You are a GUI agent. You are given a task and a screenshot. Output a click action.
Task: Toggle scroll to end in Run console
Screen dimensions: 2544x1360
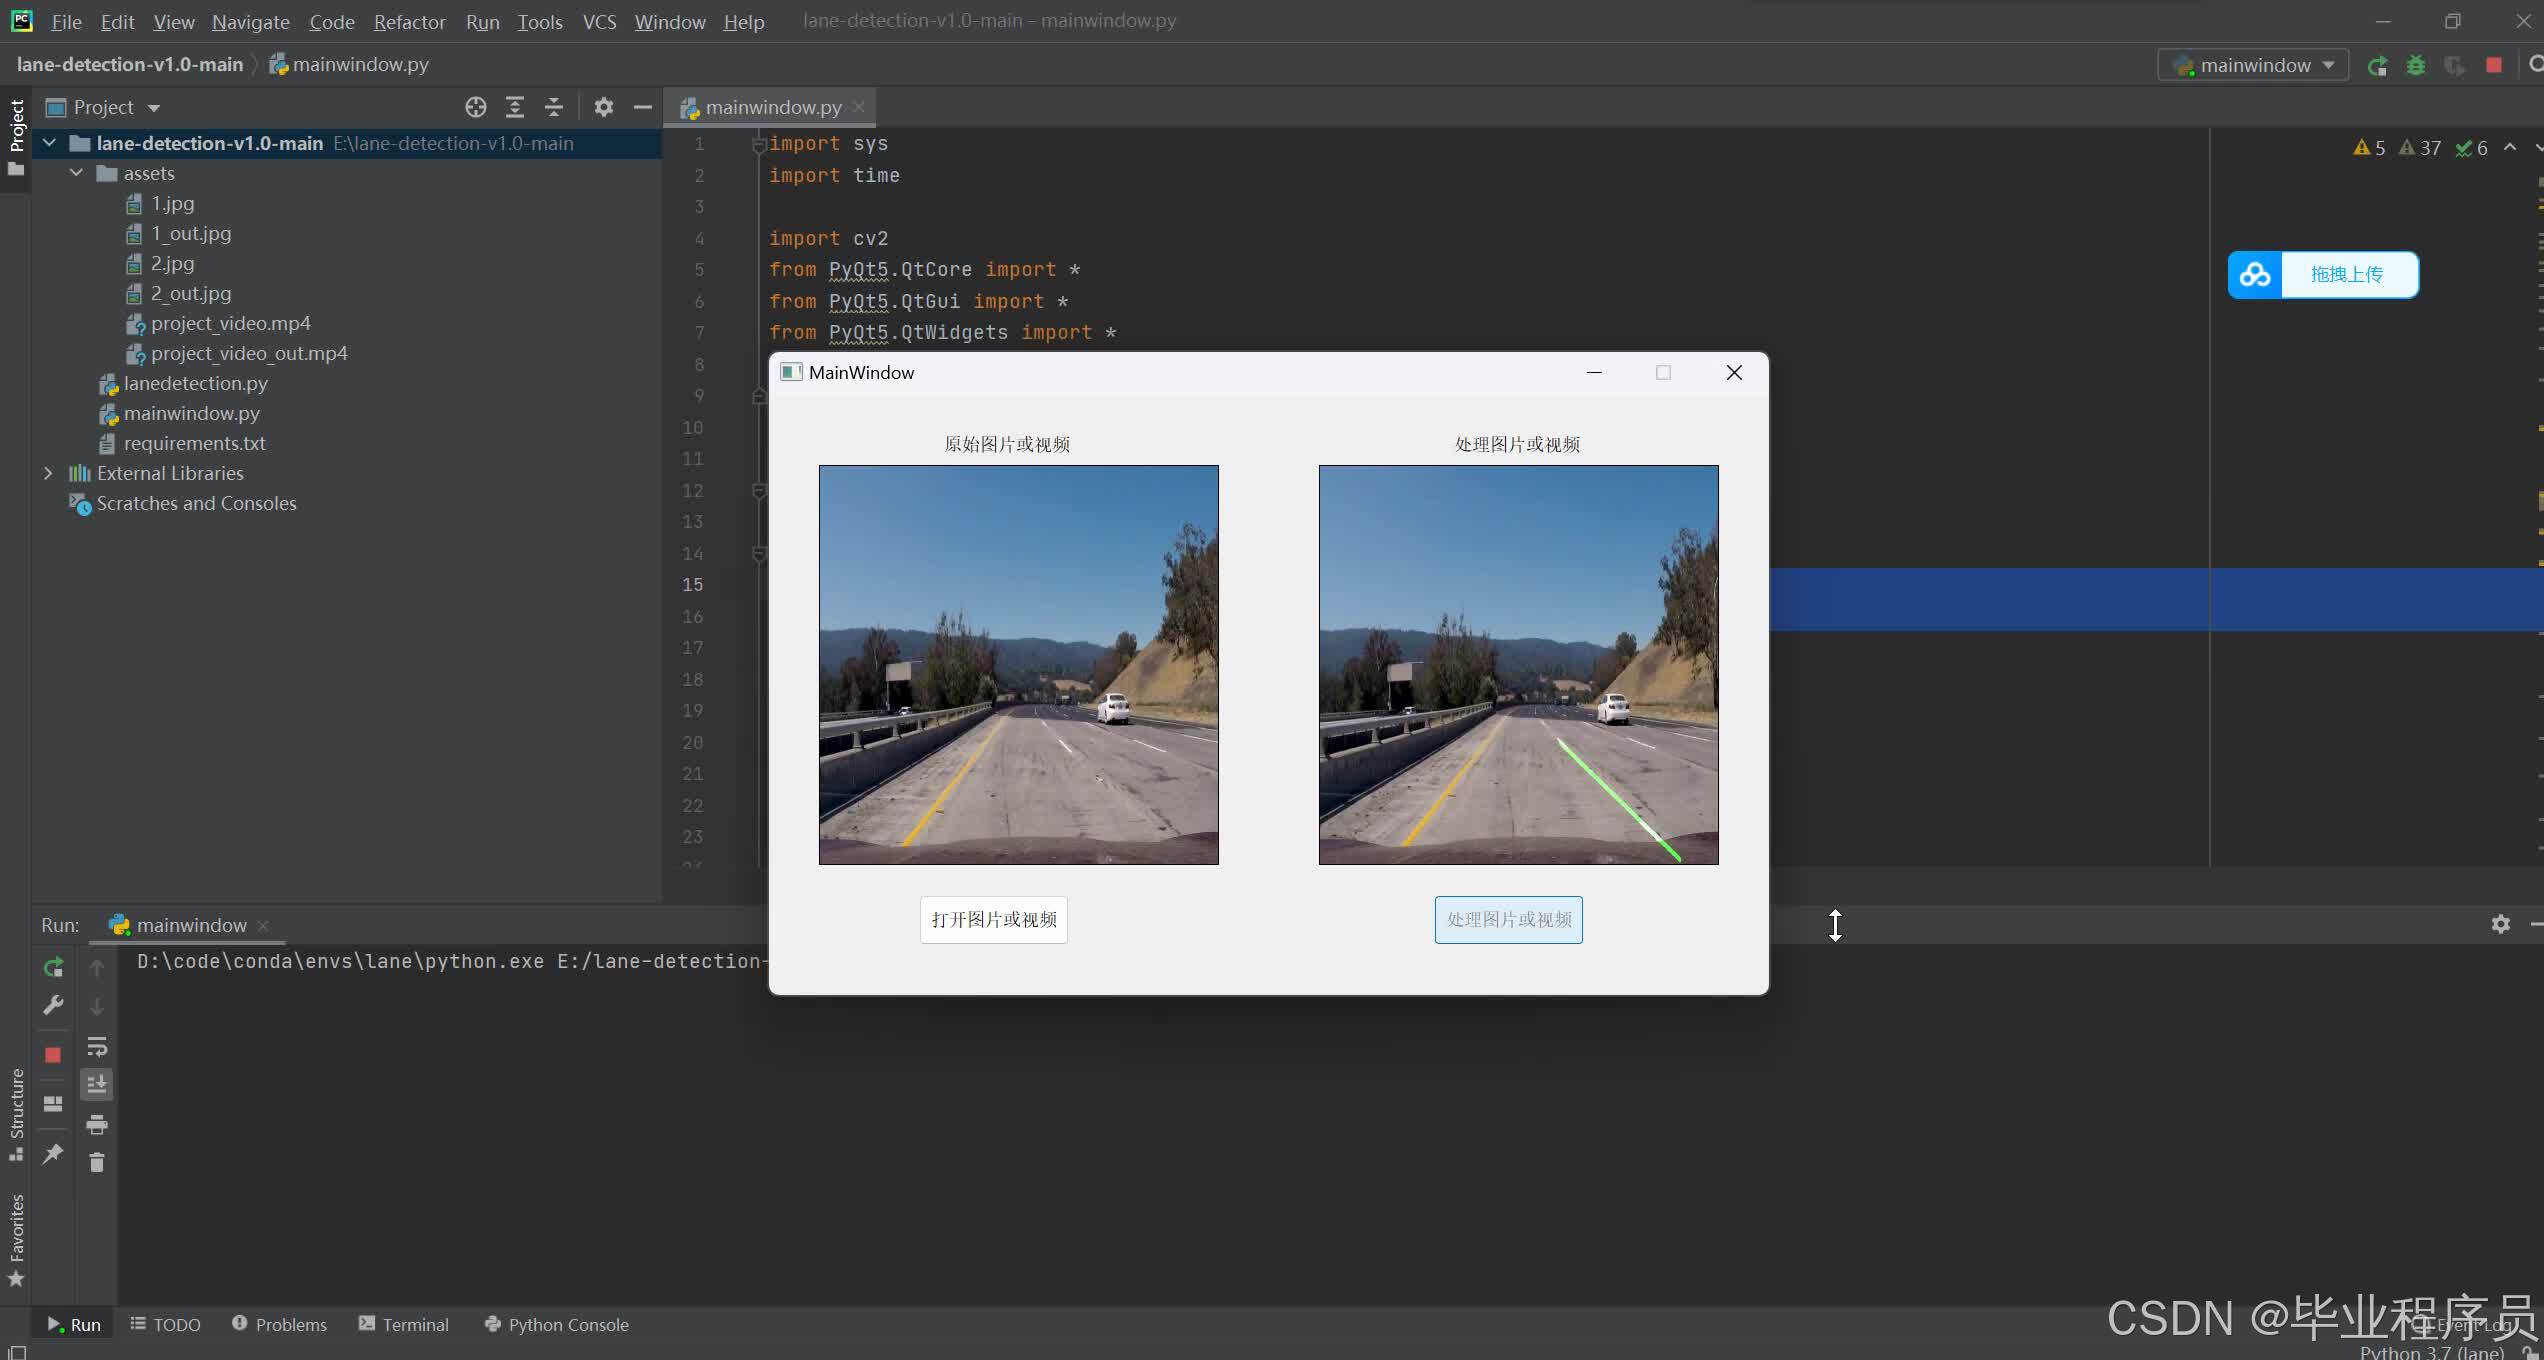(97, 1084)
